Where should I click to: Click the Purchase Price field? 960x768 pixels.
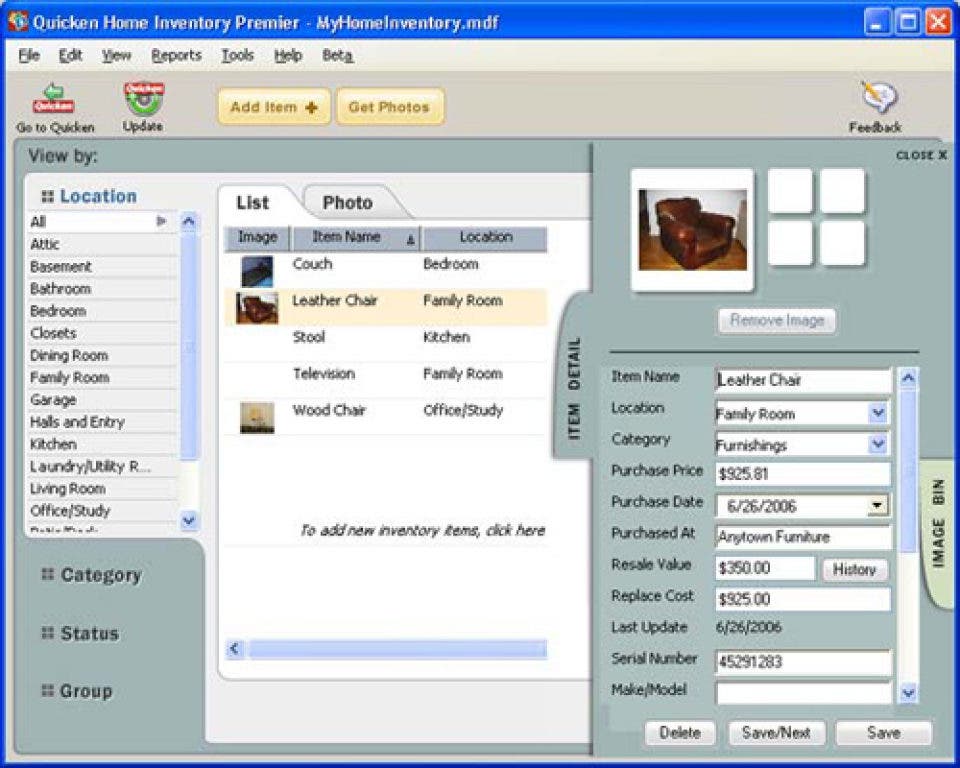803,473
